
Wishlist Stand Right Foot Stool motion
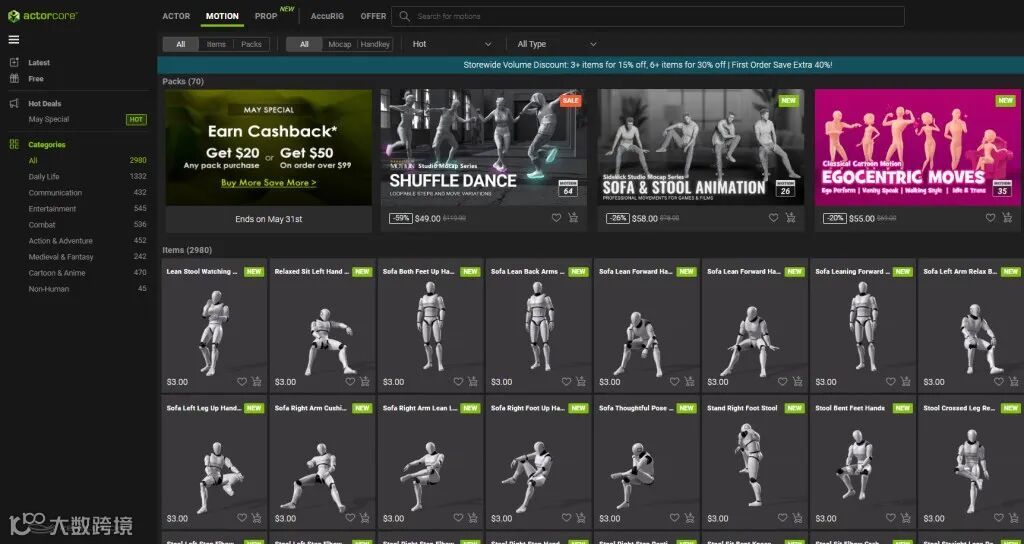[782, 518]
